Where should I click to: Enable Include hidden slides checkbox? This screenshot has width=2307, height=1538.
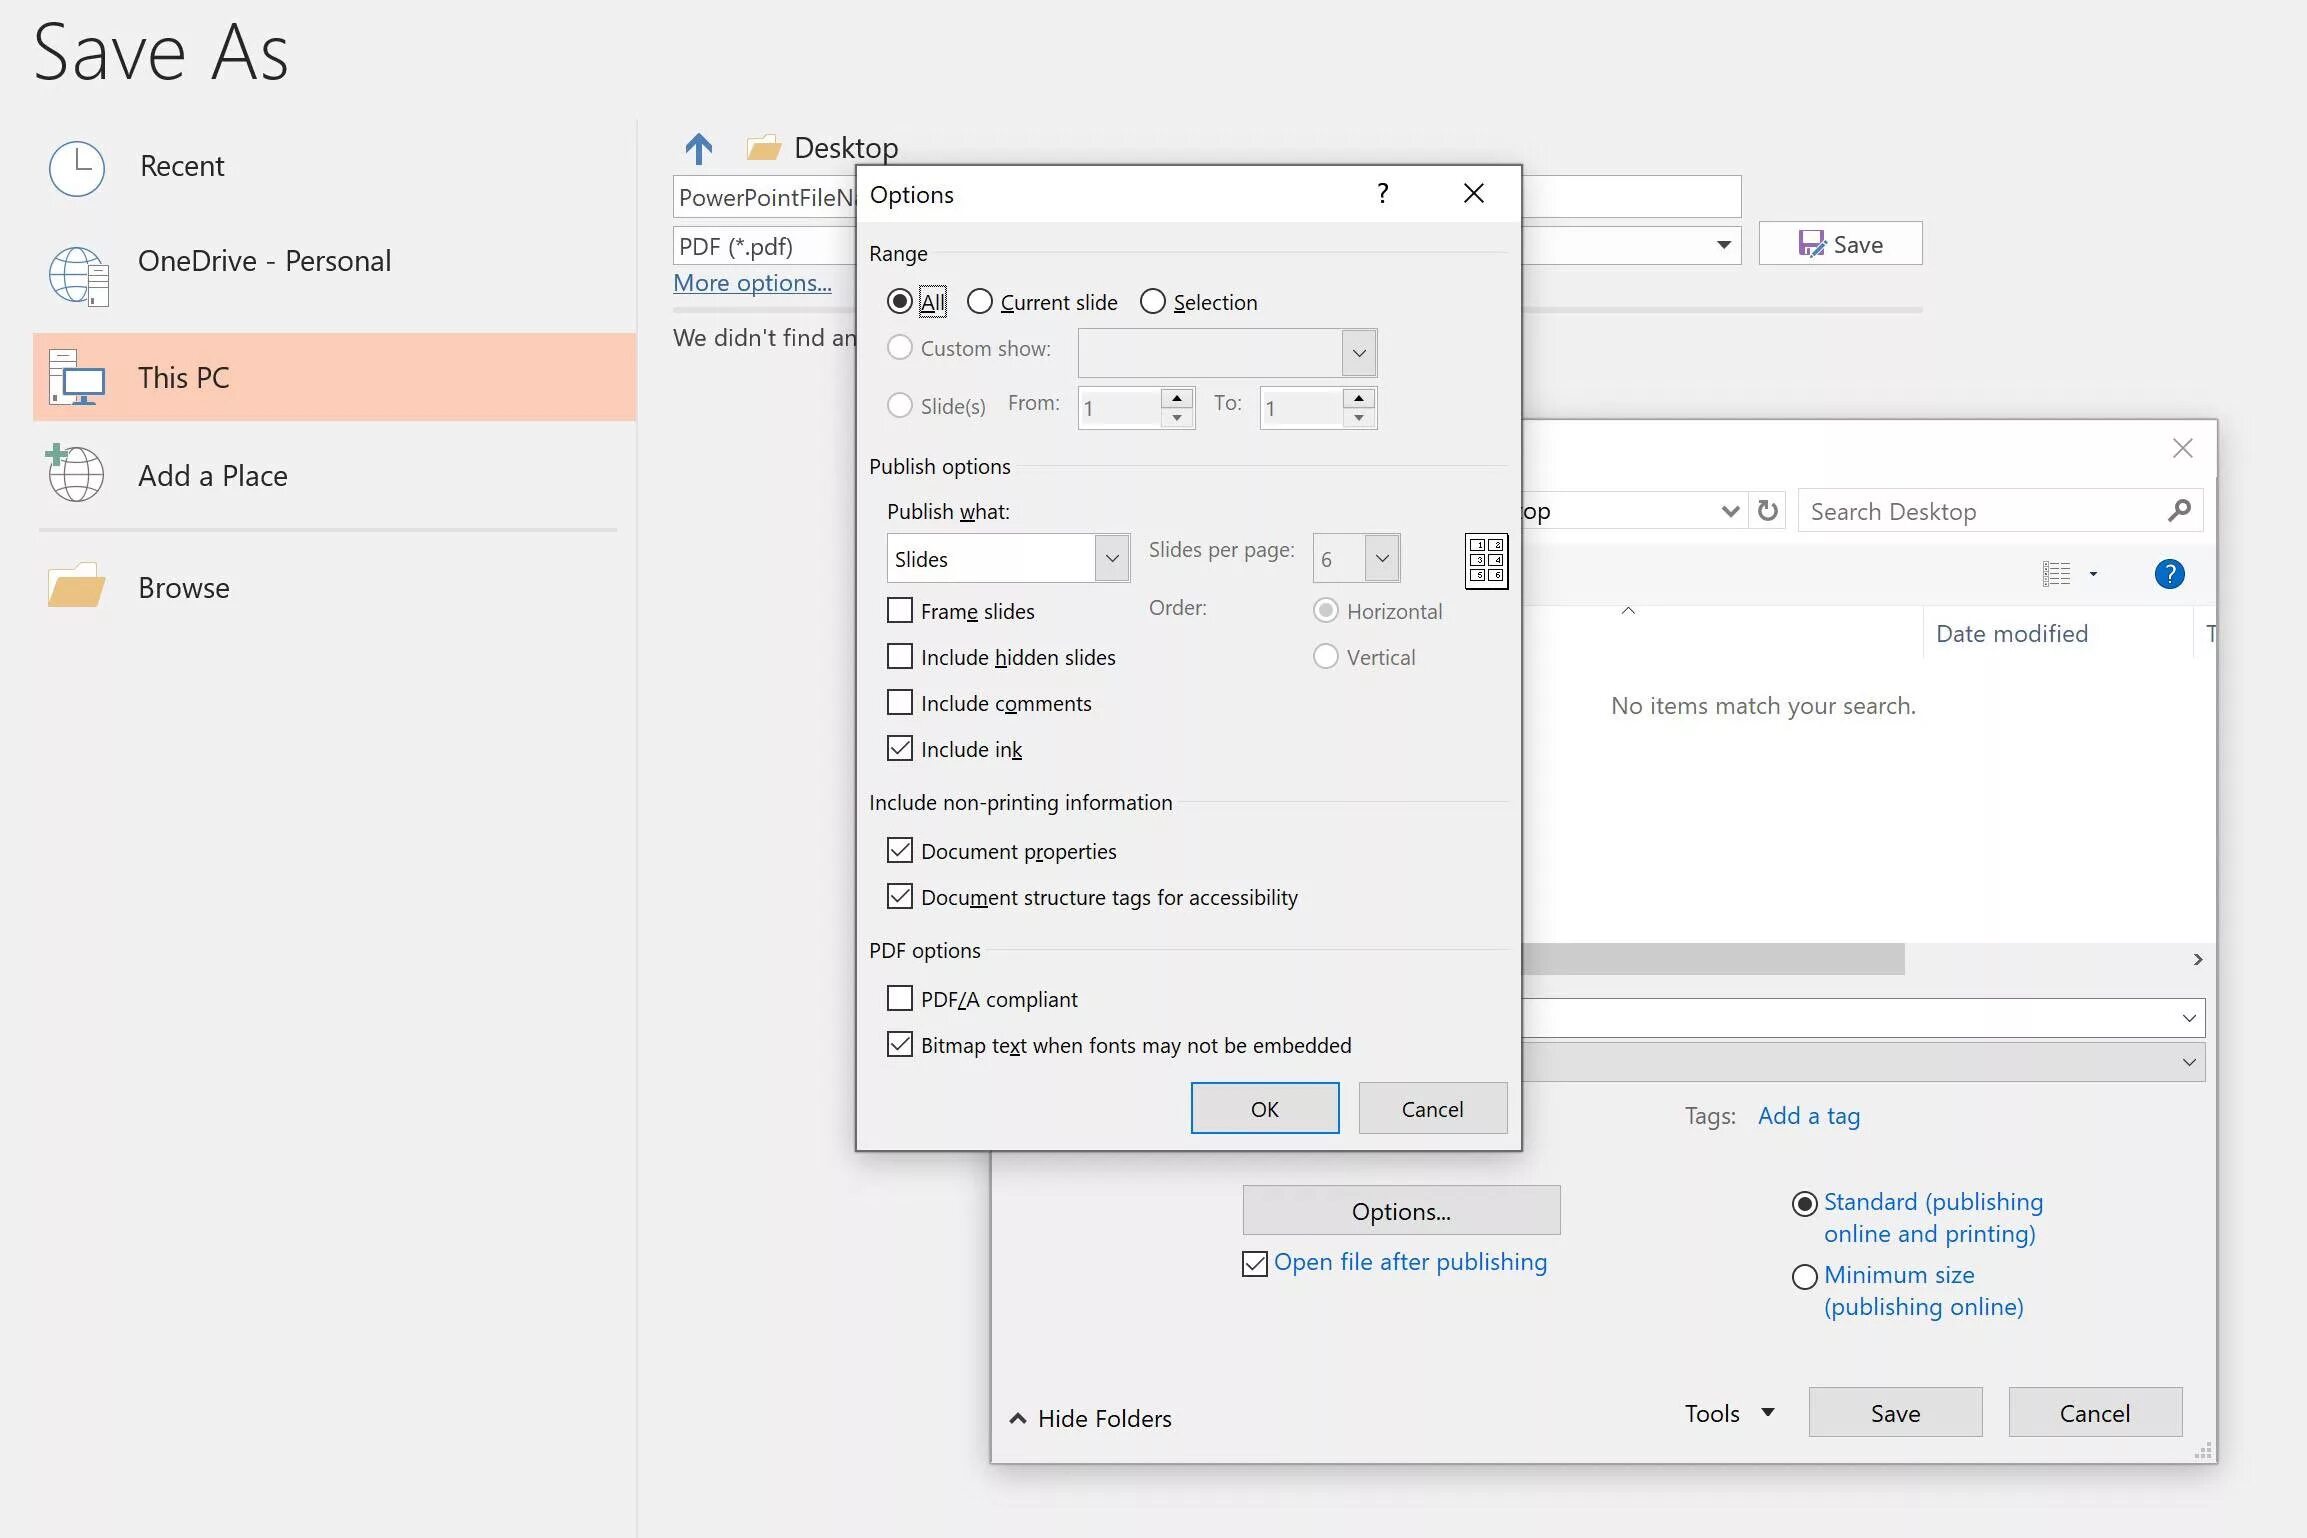pyautogui.click(x=900, y=657)
